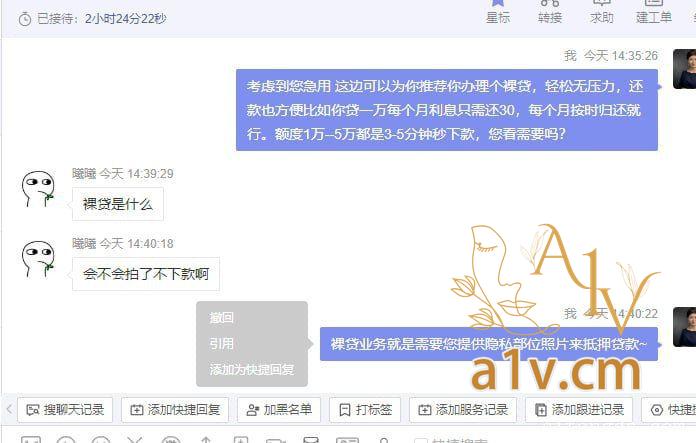Image resolution: width=696 pixels, height=443 pixels.
Task: Click the 星标 star icon
Action: pyautogui.click(x=498, y=4)
